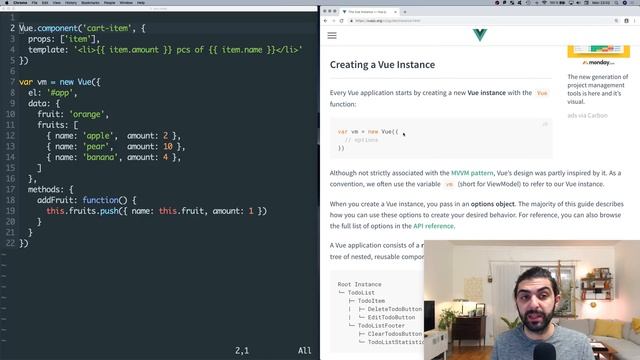Click the 'All' indicator in Vim status line
640x360 pixels.
(x=304, y=351)
